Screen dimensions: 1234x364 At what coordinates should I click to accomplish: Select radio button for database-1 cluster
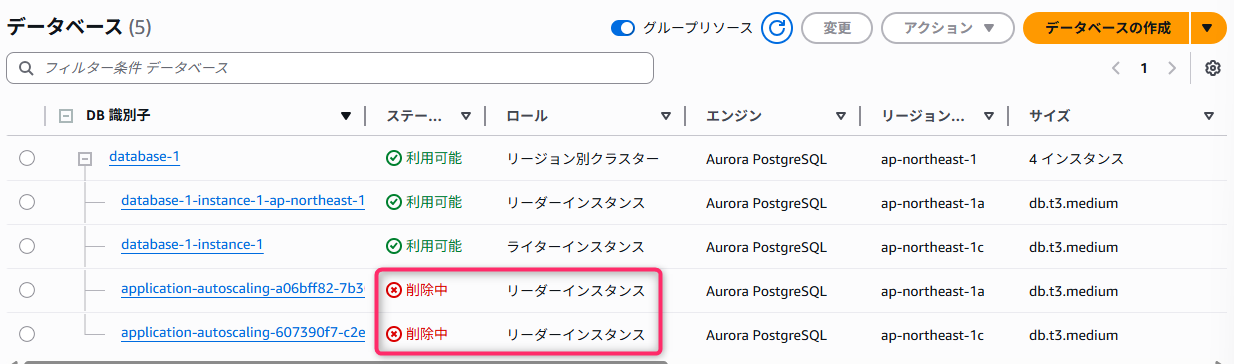click(27, 158)
